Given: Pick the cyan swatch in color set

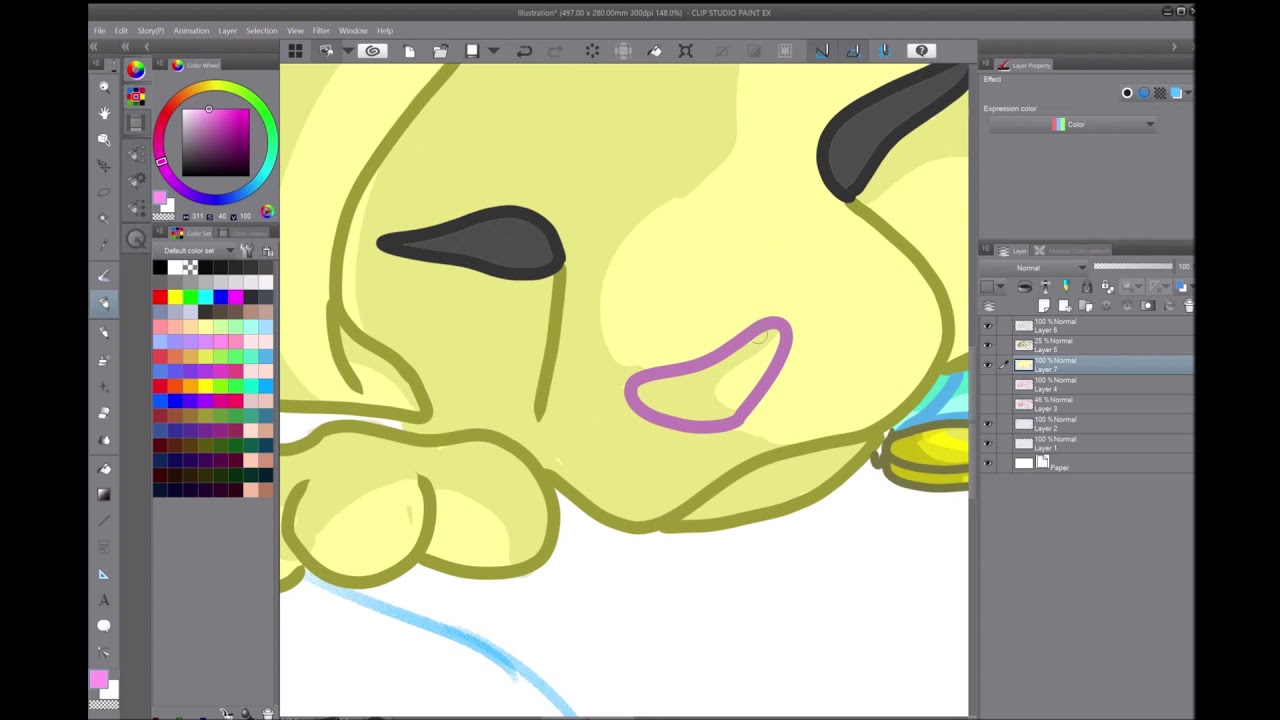Looking at the screenshot, I should click(205, 297).
